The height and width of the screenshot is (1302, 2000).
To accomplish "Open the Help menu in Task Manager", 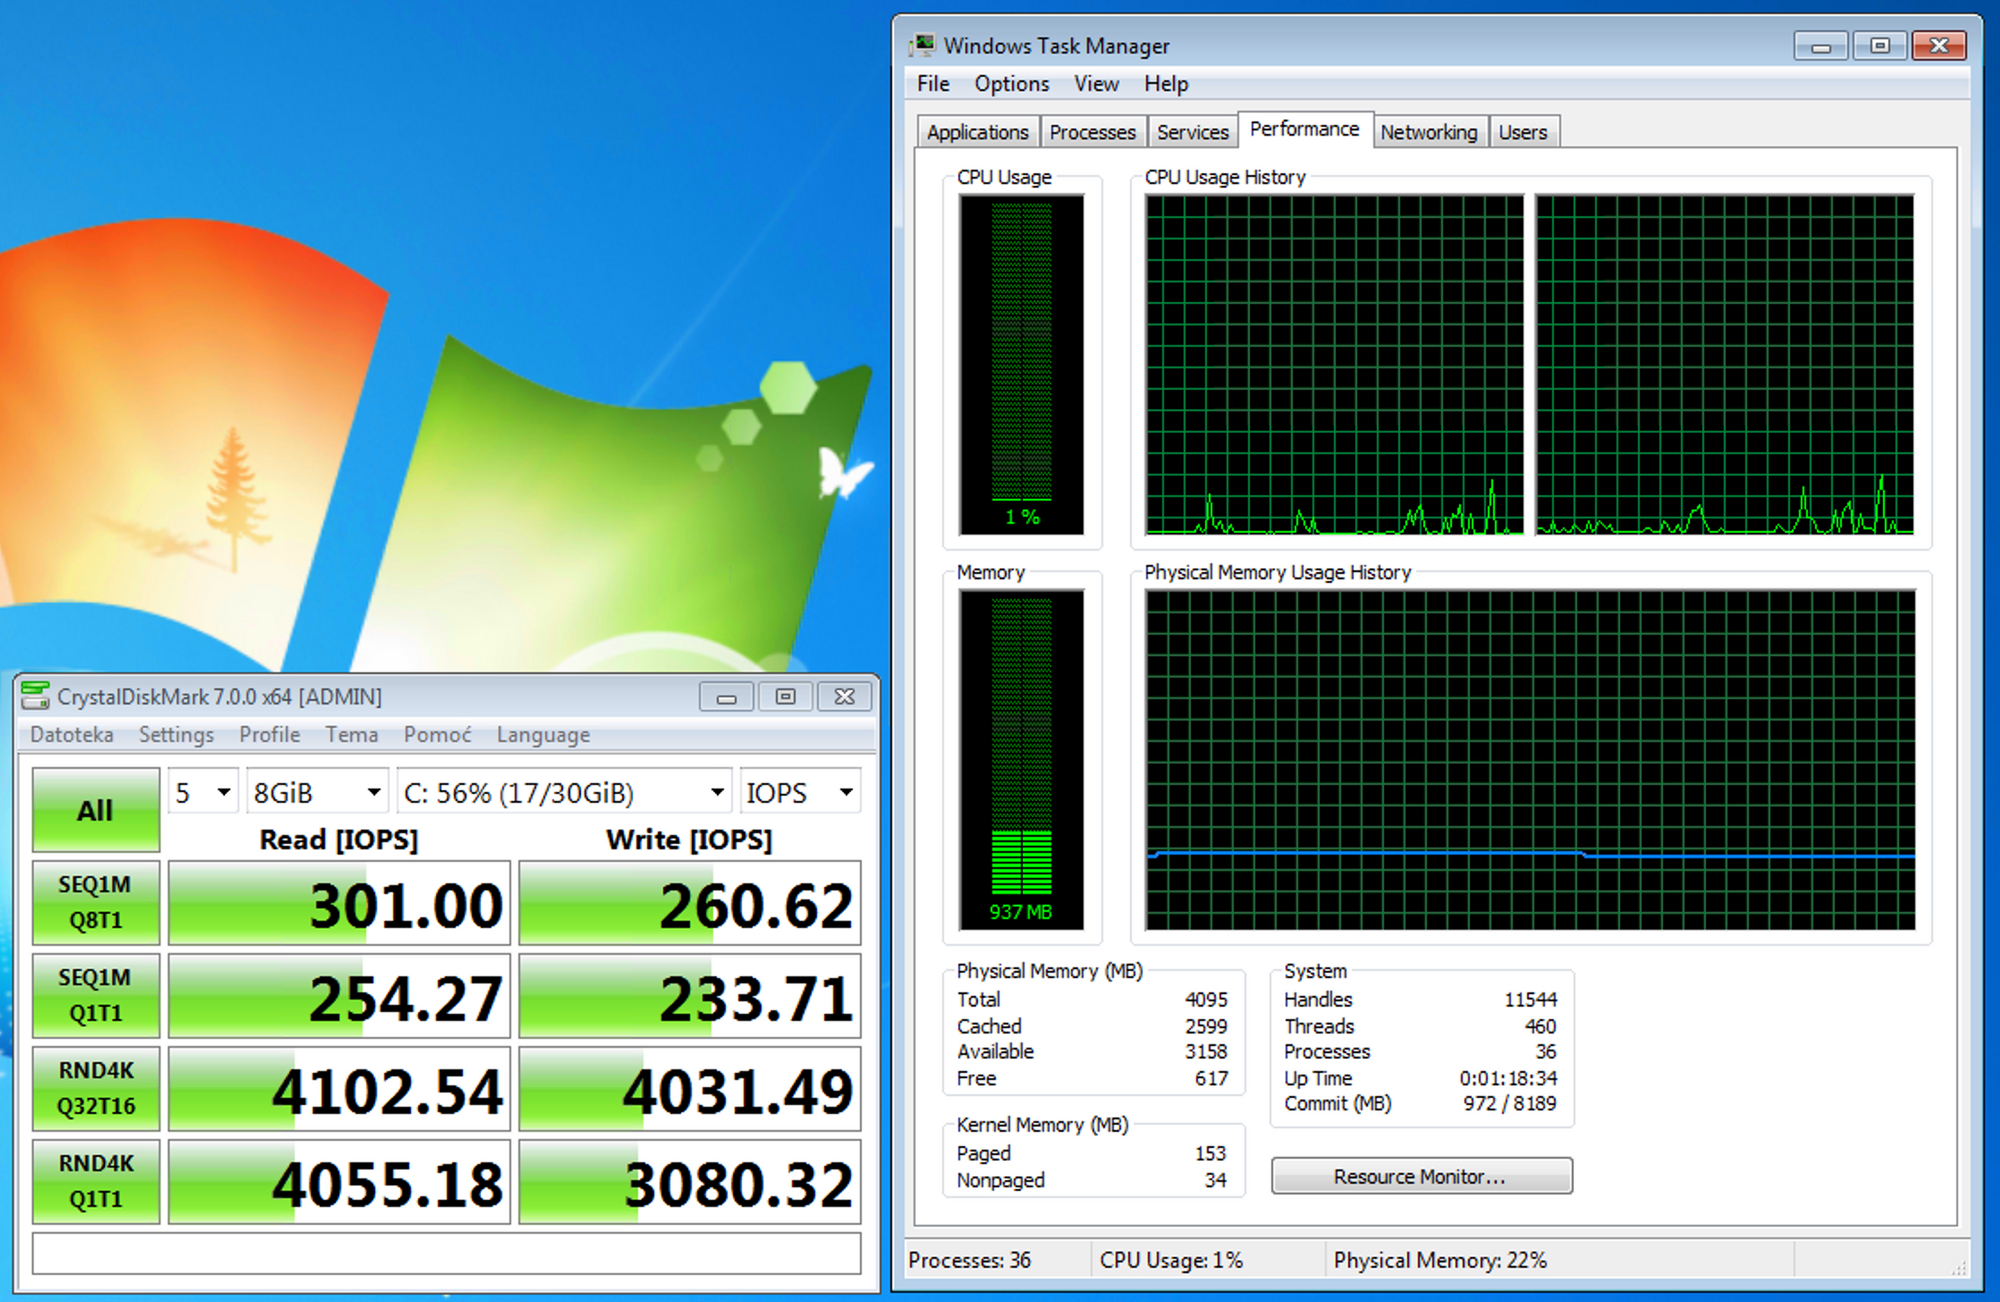I will [x=1166, y=84].
